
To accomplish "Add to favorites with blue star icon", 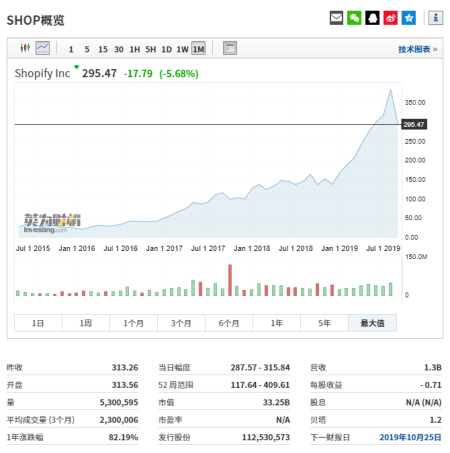I will [x=409, y=18].
